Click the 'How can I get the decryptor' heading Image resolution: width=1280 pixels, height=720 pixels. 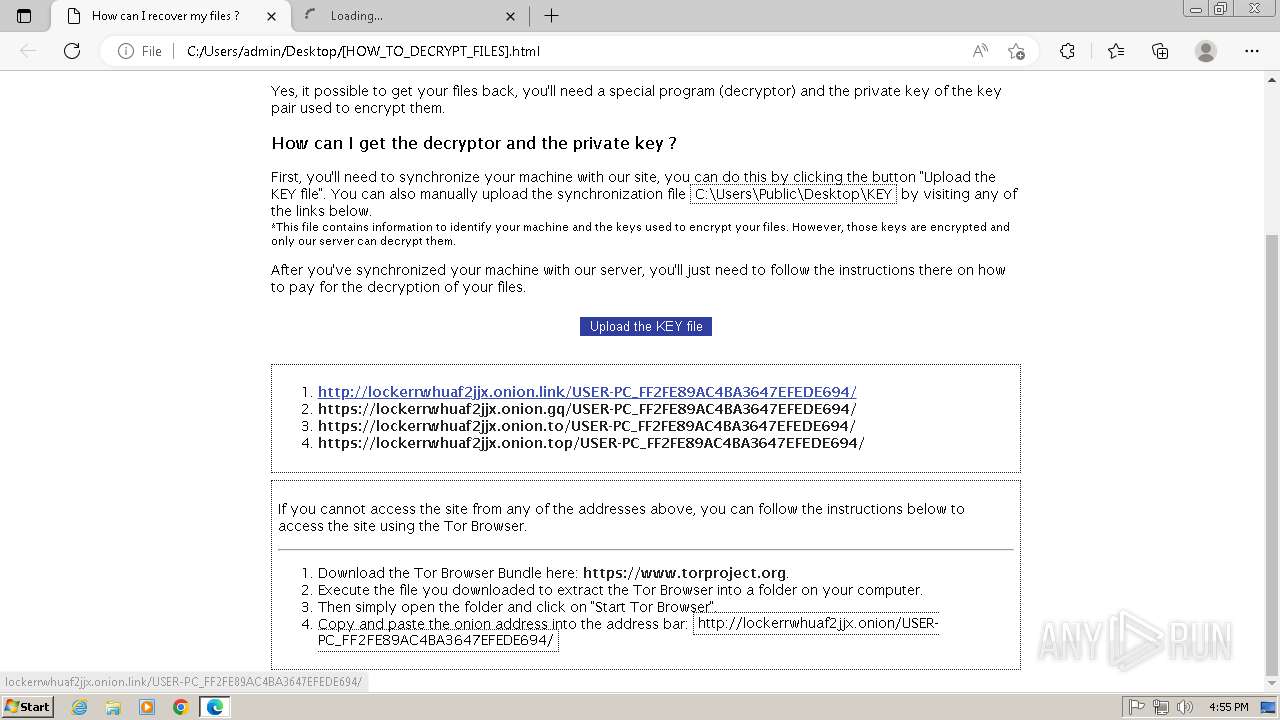pos(474,143)
